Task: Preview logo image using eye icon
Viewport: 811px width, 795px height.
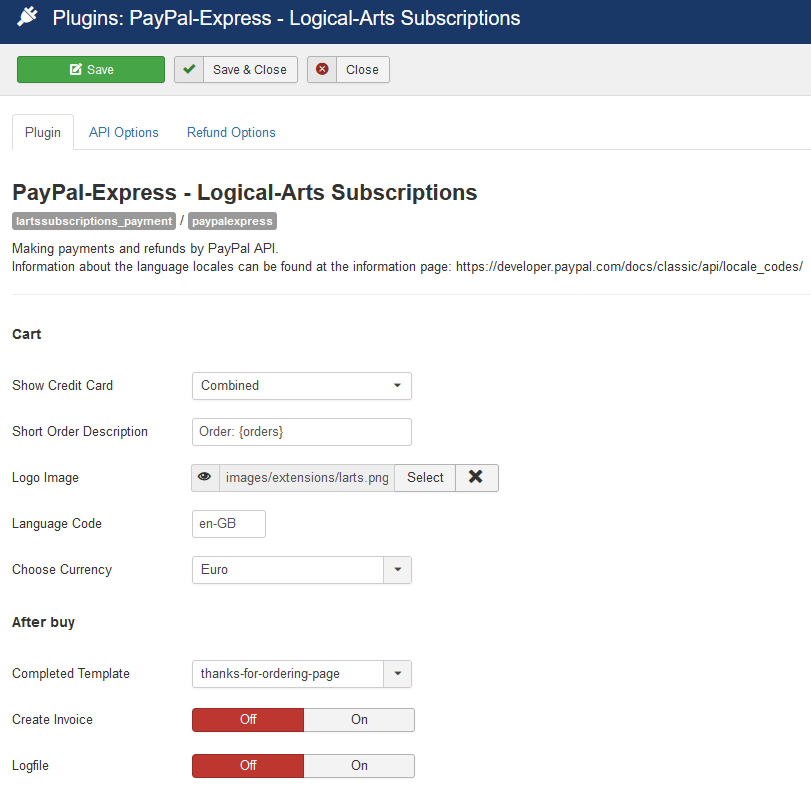Action: point(205,478)
